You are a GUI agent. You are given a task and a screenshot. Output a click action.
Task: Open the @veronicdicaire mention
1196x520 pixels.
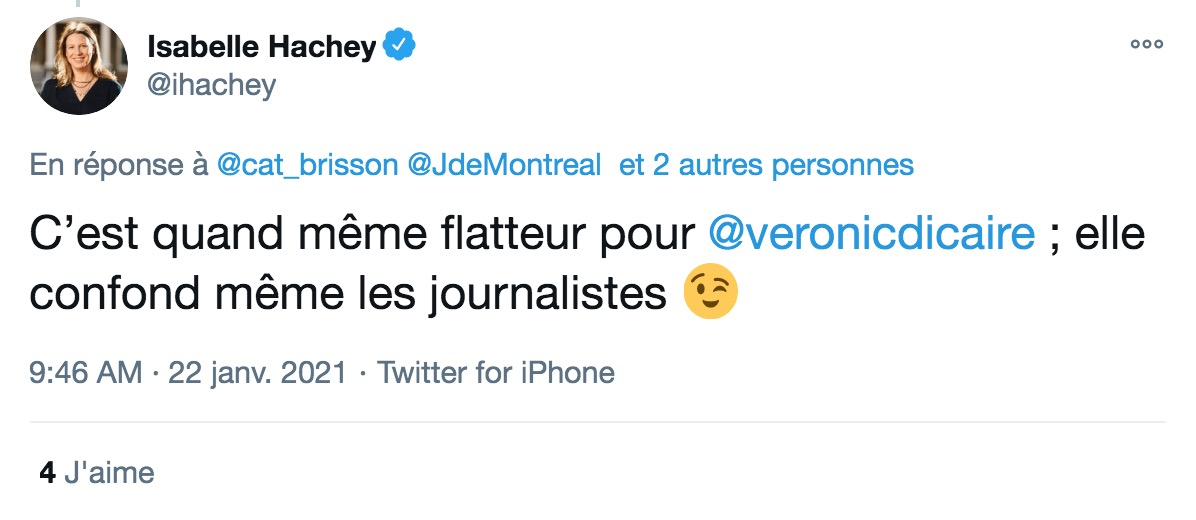[872, 234]
